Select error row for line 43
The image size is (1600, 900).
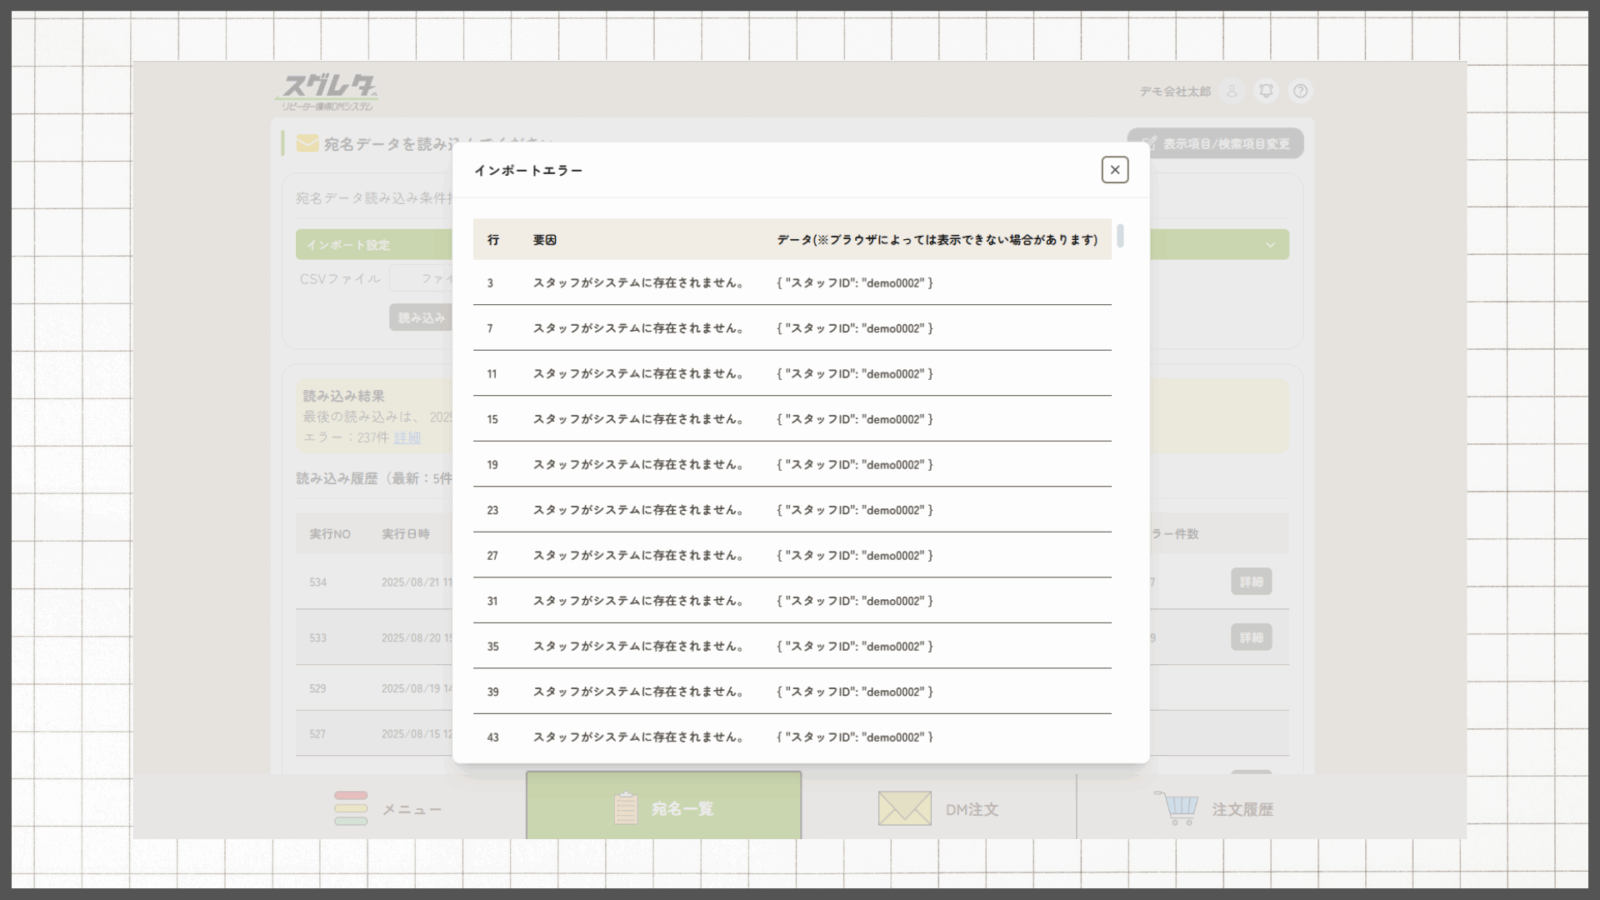click(791, 737)
